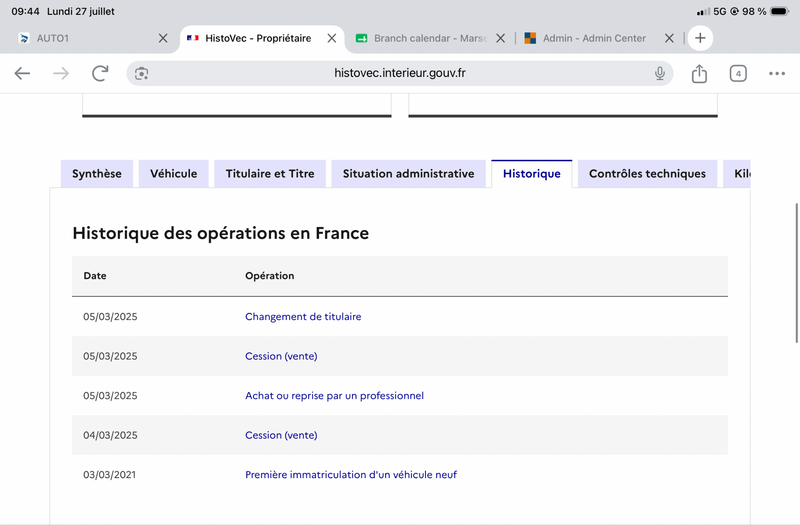Viewport: 800px width, 525px height.
Task: Open the Synthèse tab
Action: [97, 173]
